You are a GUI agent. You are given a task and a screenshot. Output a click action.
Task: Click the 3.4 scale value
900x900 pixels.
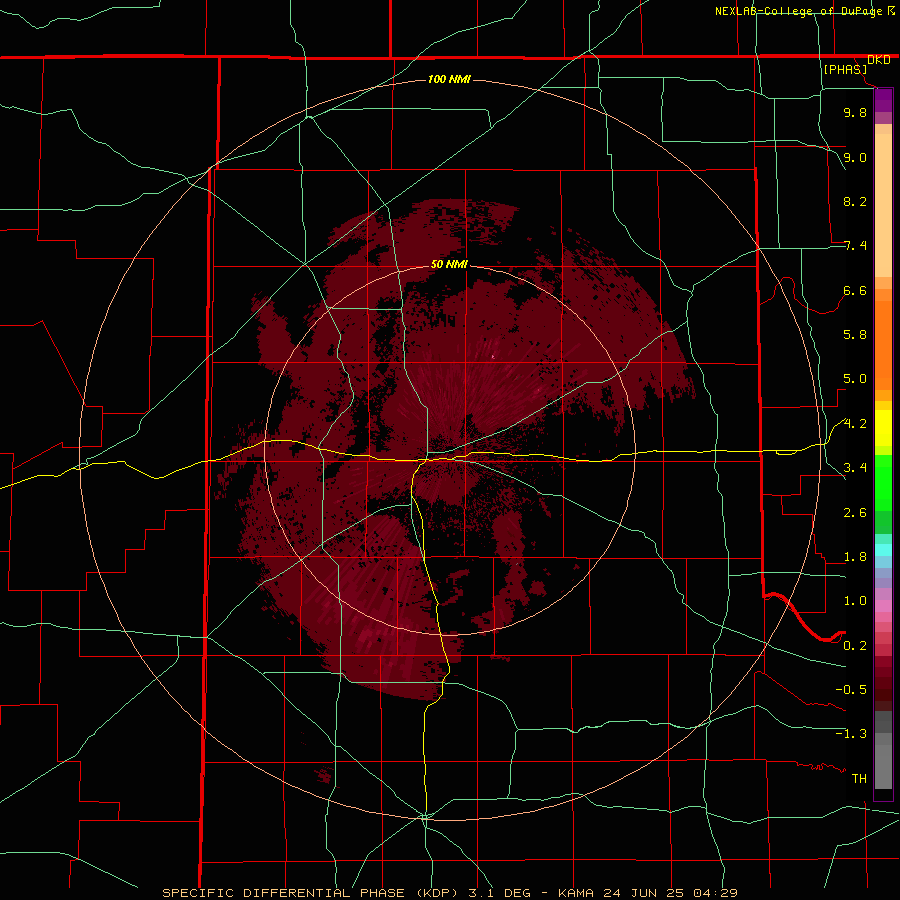click(855, 468)
